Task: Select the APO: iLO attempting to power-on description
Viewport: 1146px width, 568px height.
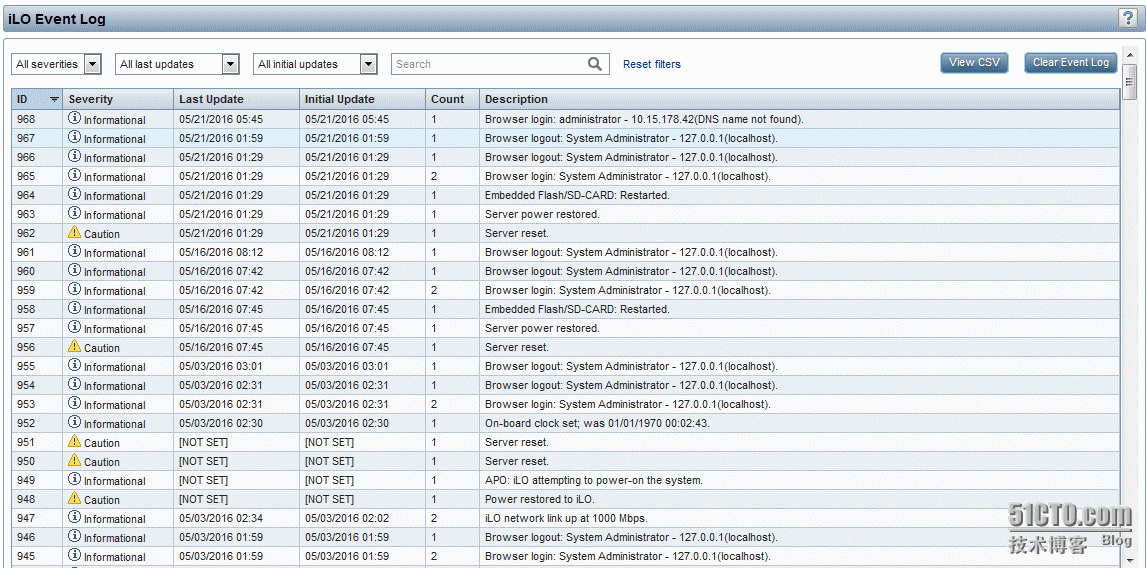Action: tap(593, 480)
